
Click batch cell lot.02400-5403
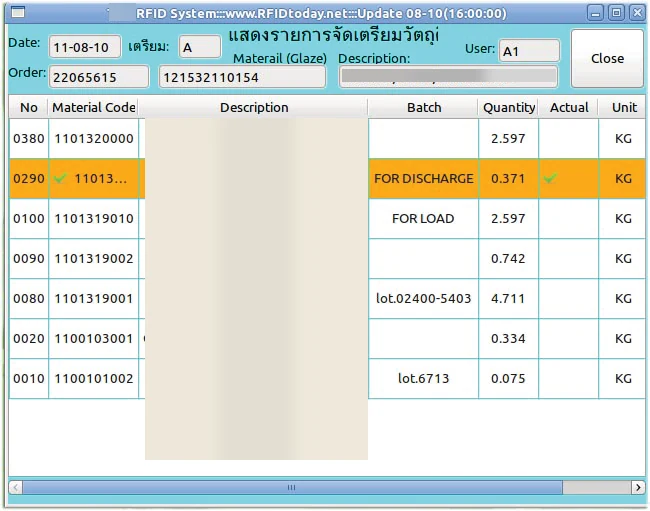423,298
